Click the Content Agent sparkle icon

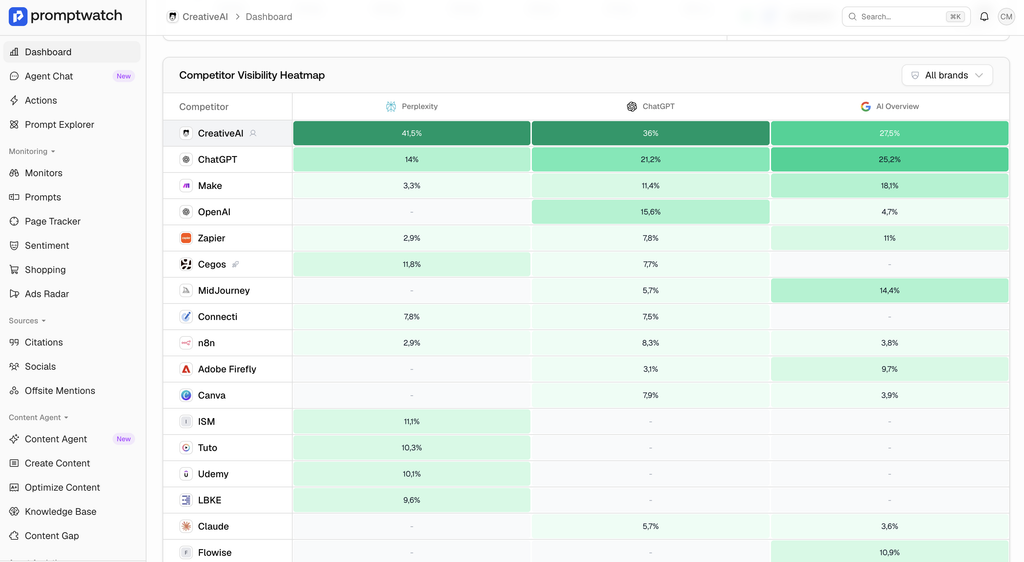tap(14, 439)
